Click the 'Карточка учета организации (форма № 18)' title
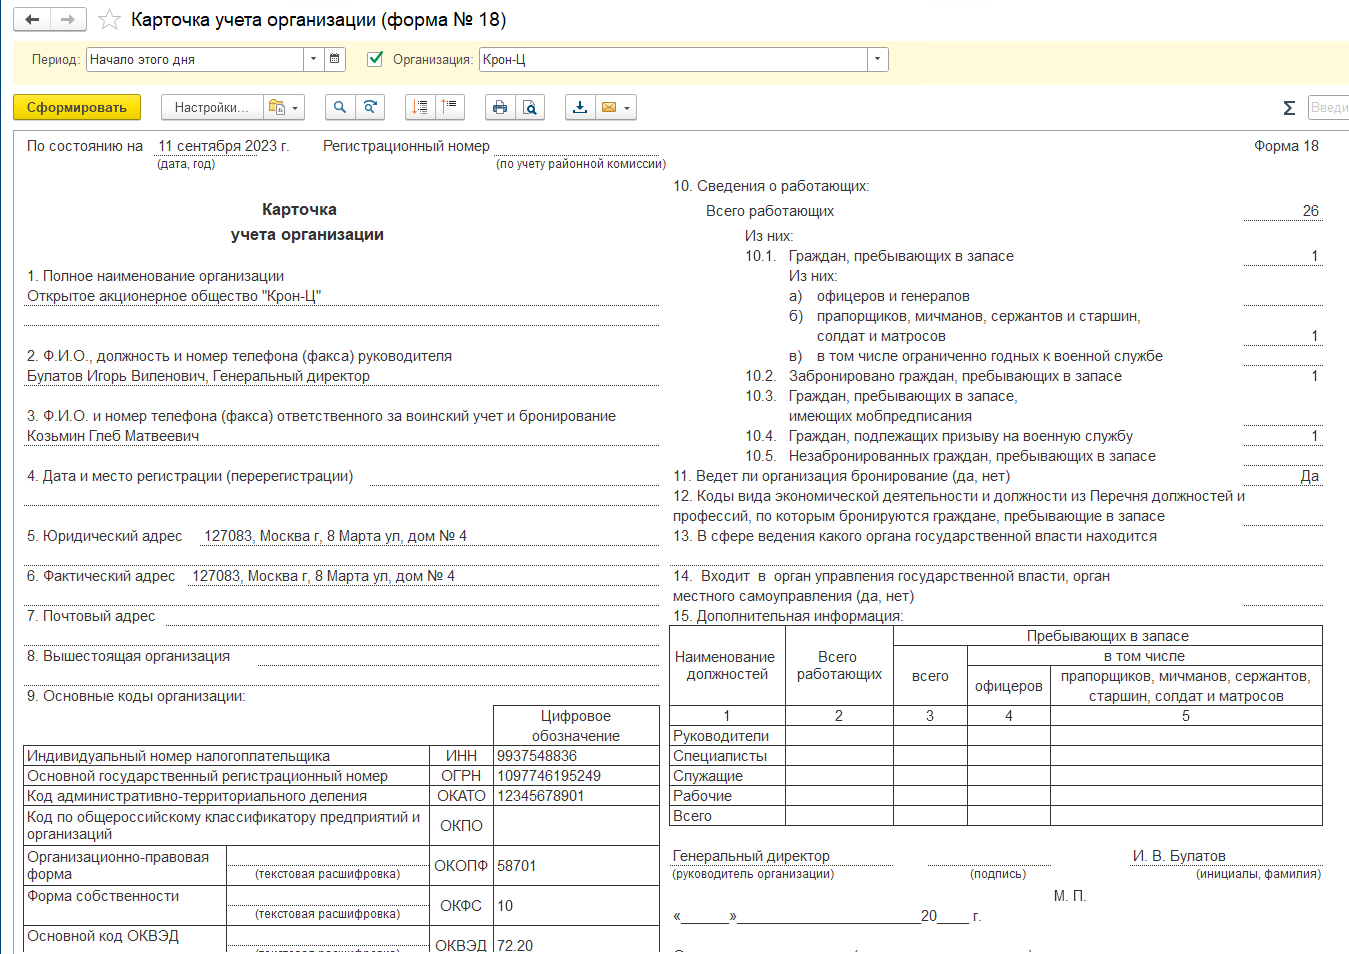1349x954 pixels. 319,20
